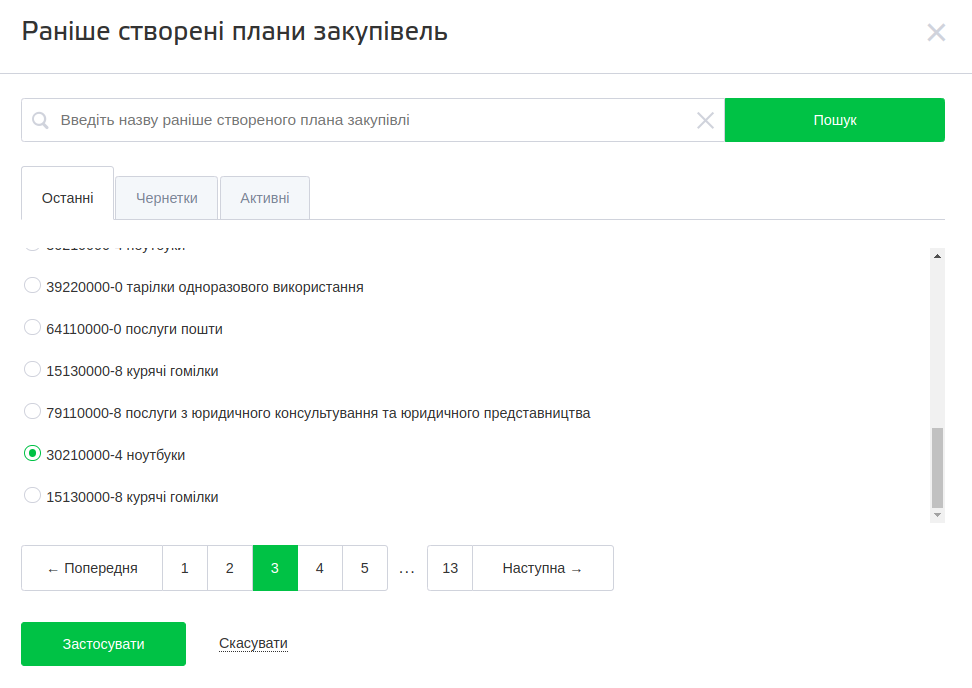Choose '79110000-8 послуги з юридичного консультування' radio
This screenshot has width=972, height=688.
pyautogui.click(x=32, y=412)
